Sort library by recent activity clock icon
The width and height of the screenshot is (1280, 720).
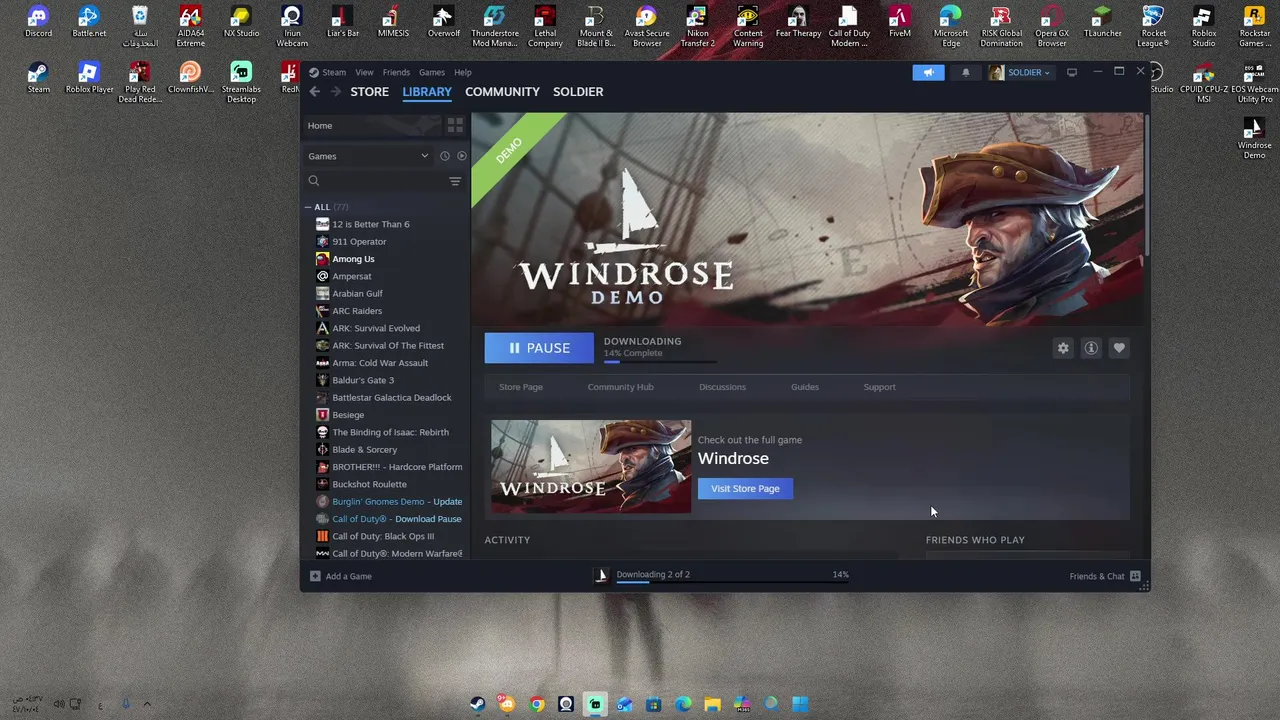tap(445, 156)
